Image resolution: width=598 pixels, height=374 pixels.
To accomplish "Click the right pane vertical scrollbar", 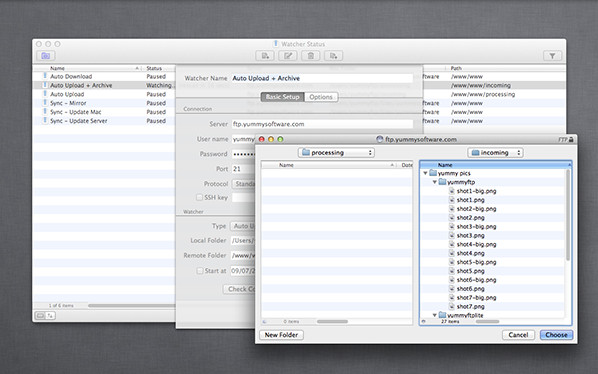I will (x=568, y=215).
